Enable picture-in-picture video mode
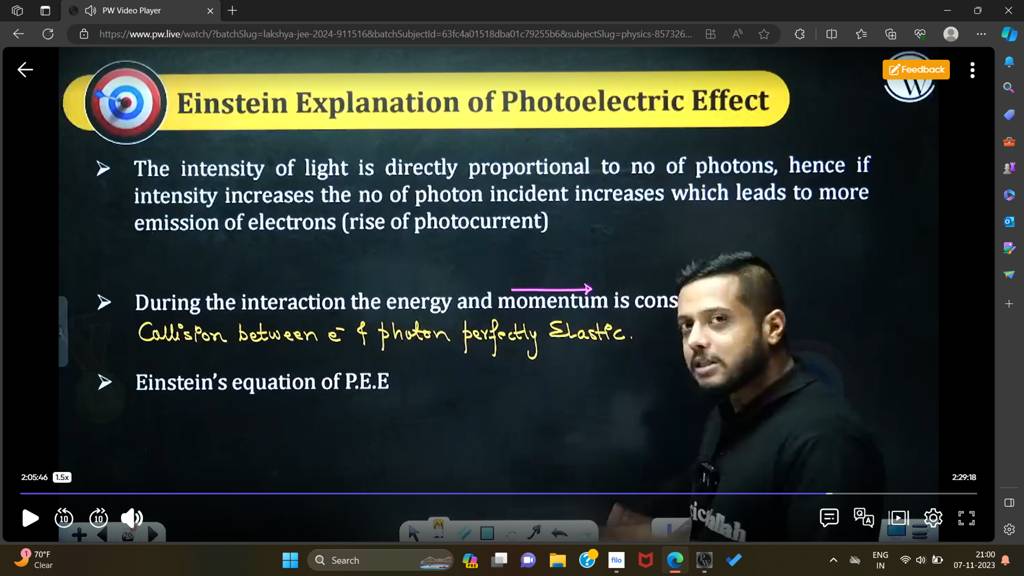The image size is (1024, 576). 898,517
